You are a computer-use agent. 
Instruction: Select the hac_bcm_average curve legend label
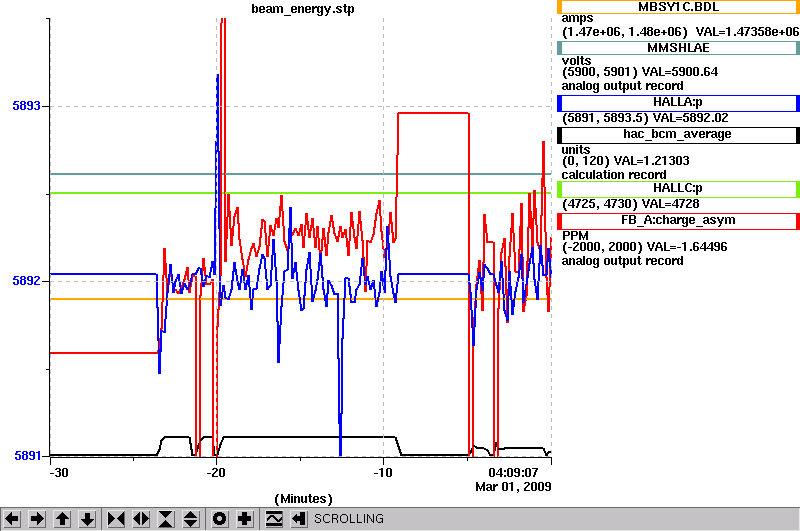pyautogui.click(x=678, y=135)
